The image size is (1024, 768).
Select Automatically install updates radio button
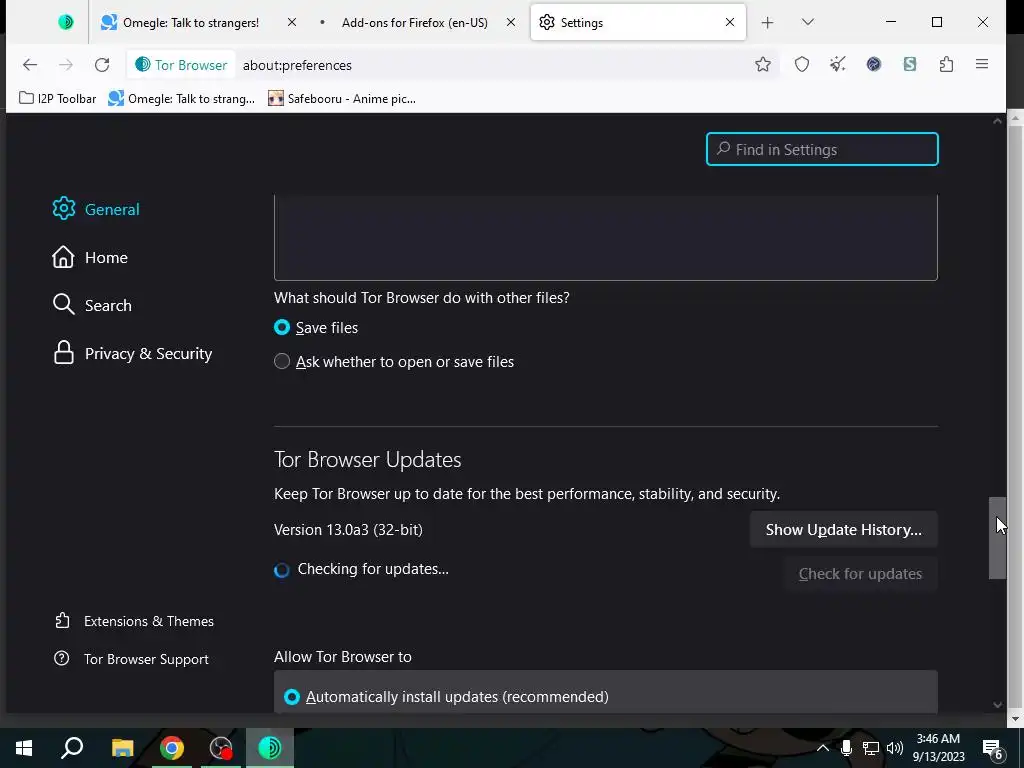point(292,697)
